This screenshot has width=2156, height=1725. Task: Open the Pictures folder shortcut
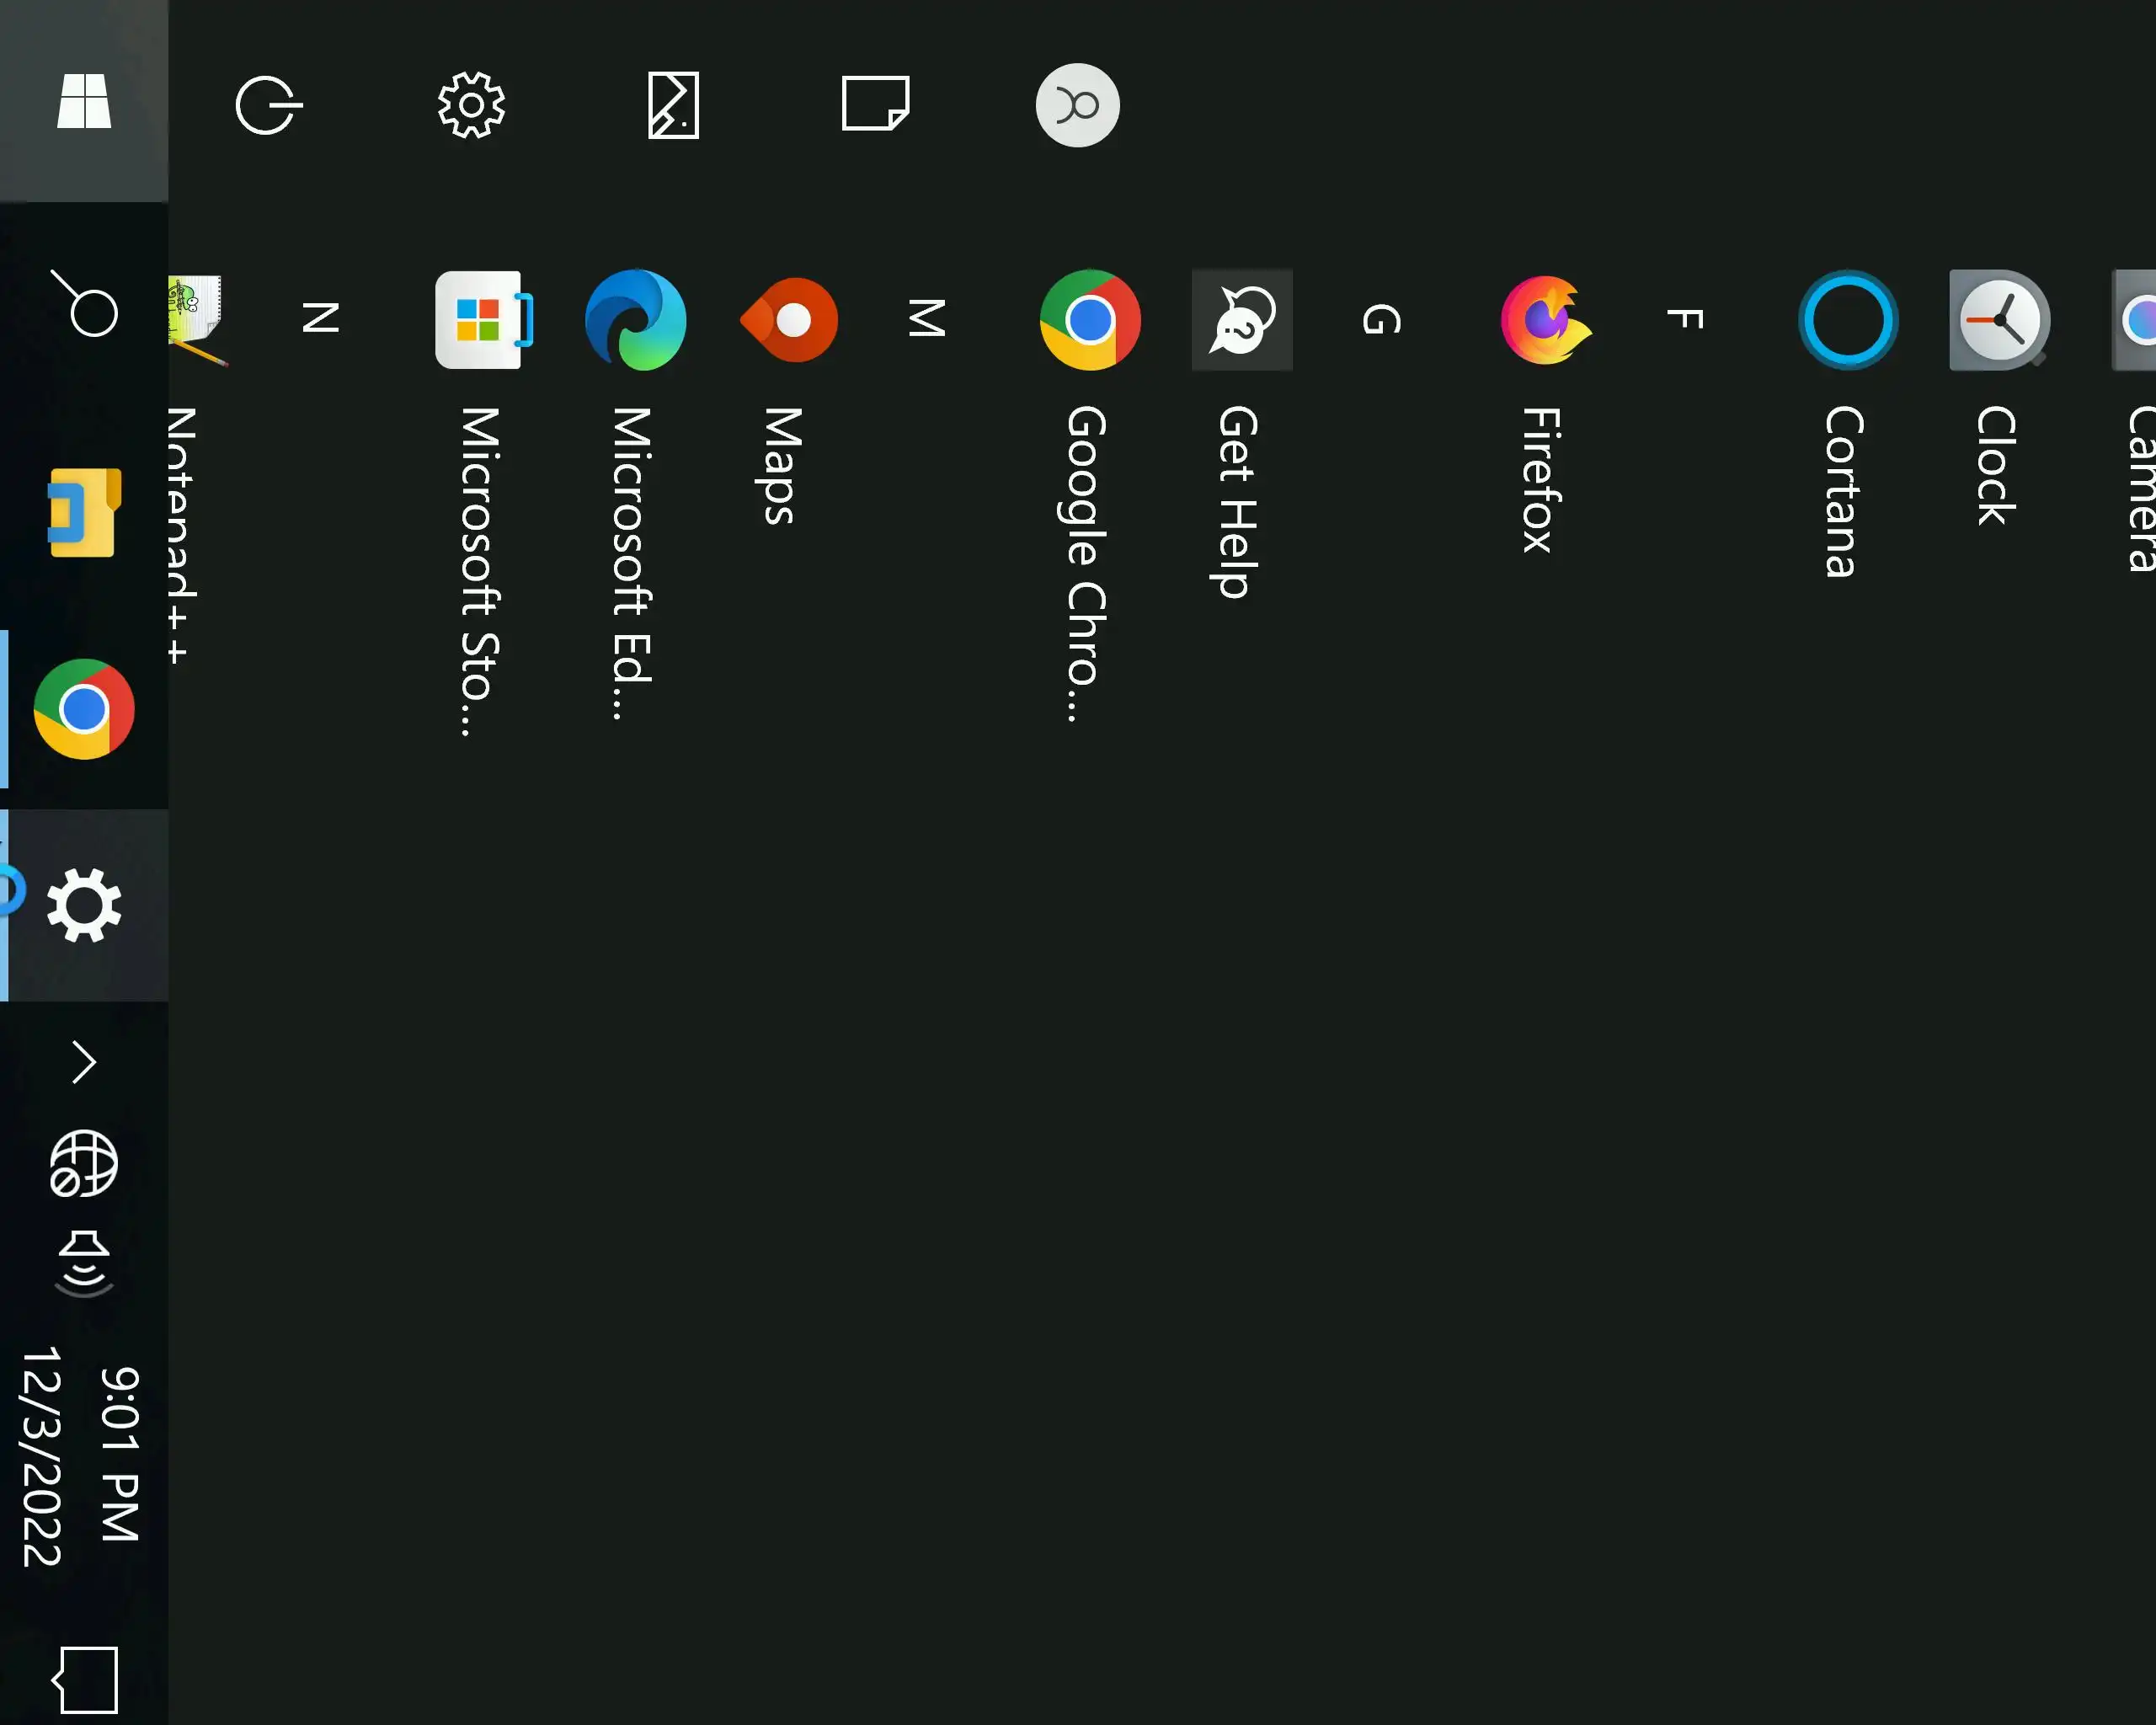click(x=673, y=105)
